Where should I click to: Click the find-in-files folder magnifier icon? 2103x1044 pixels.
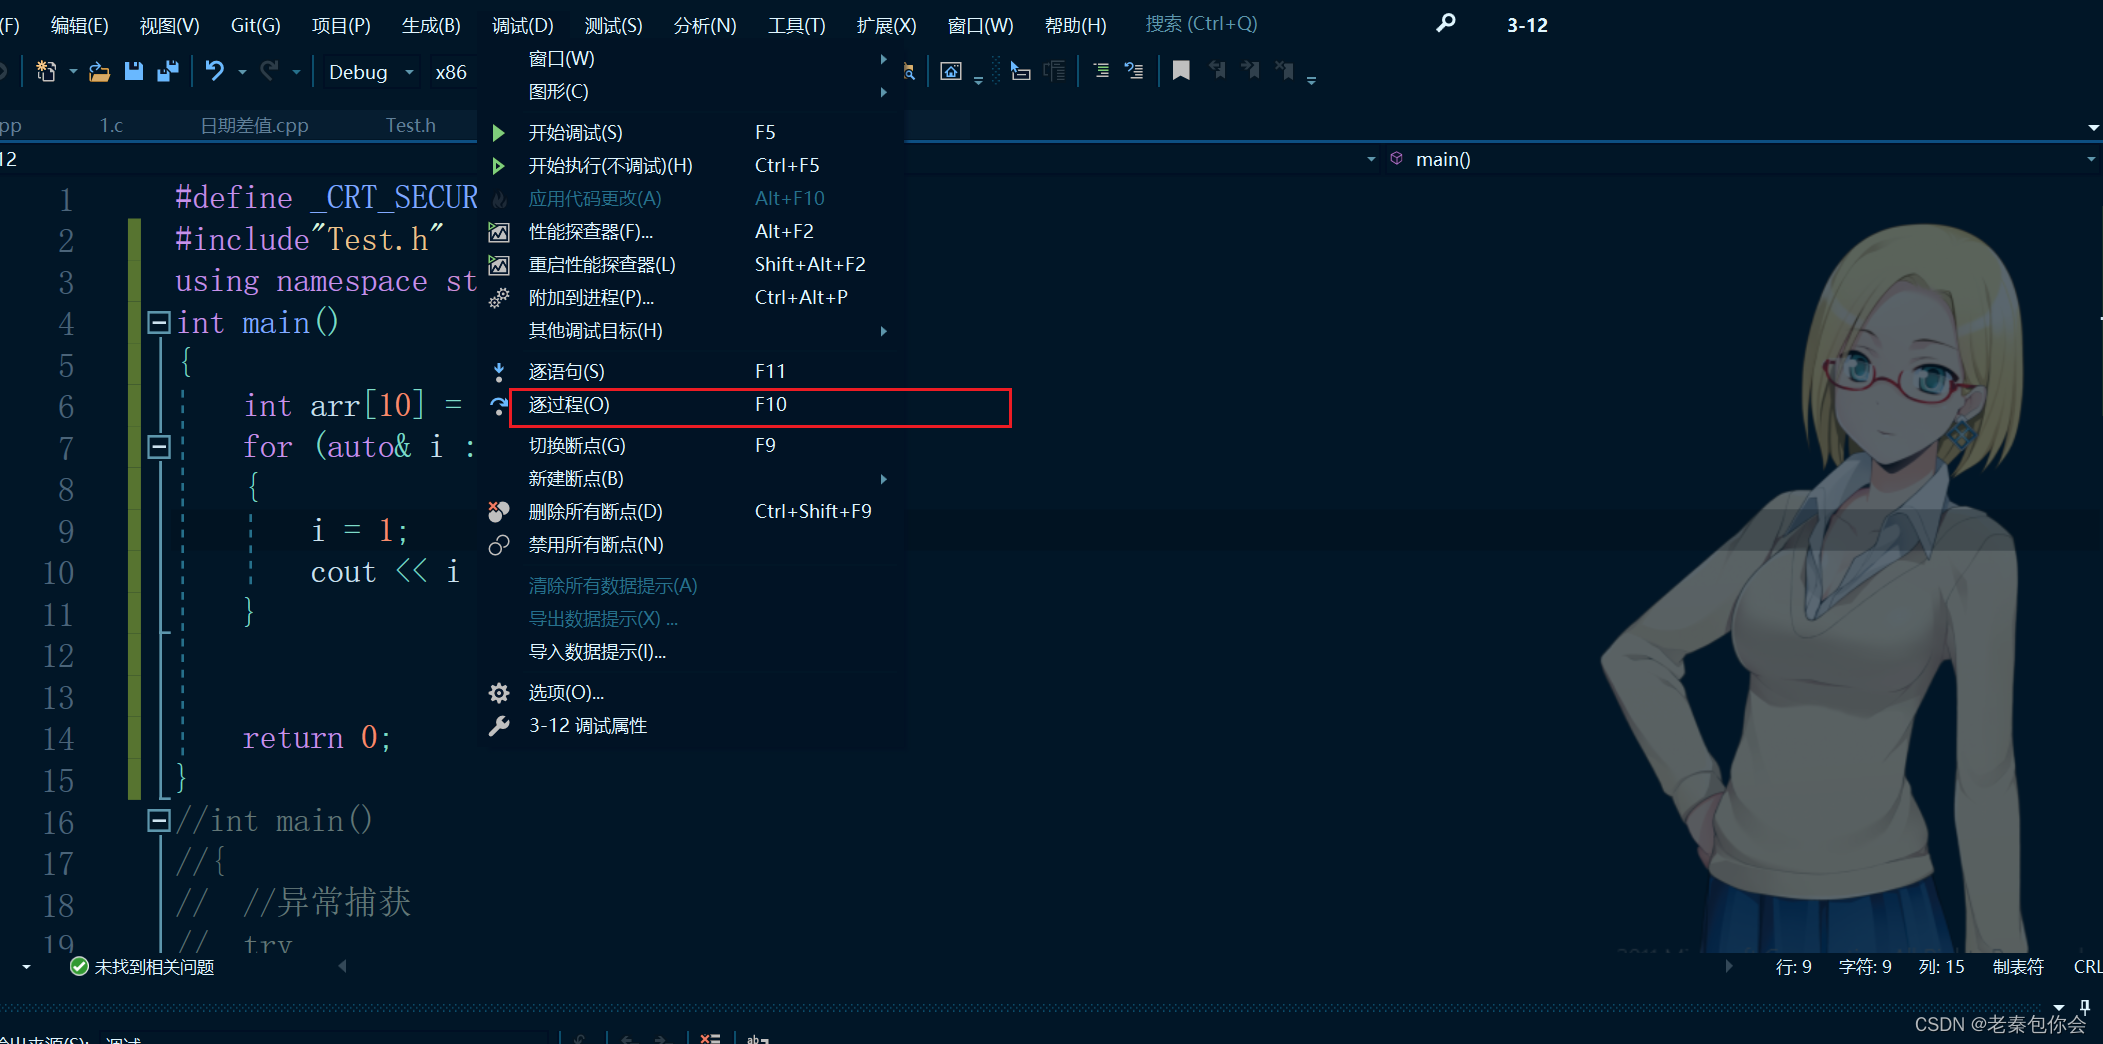pos(908,71)
